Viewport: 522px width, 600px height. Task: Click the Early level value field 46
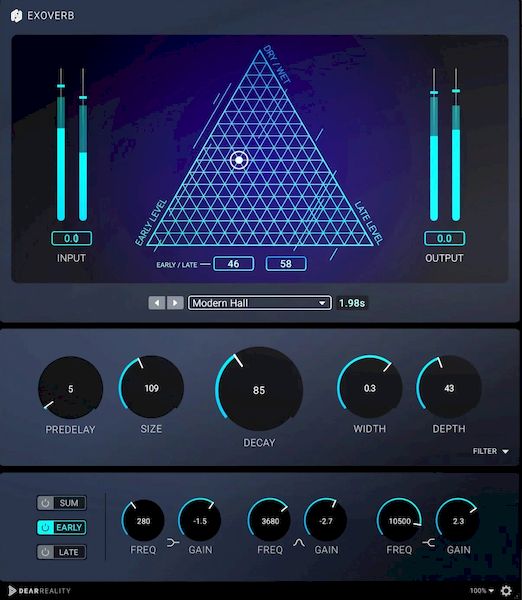(x=233, y=264)
